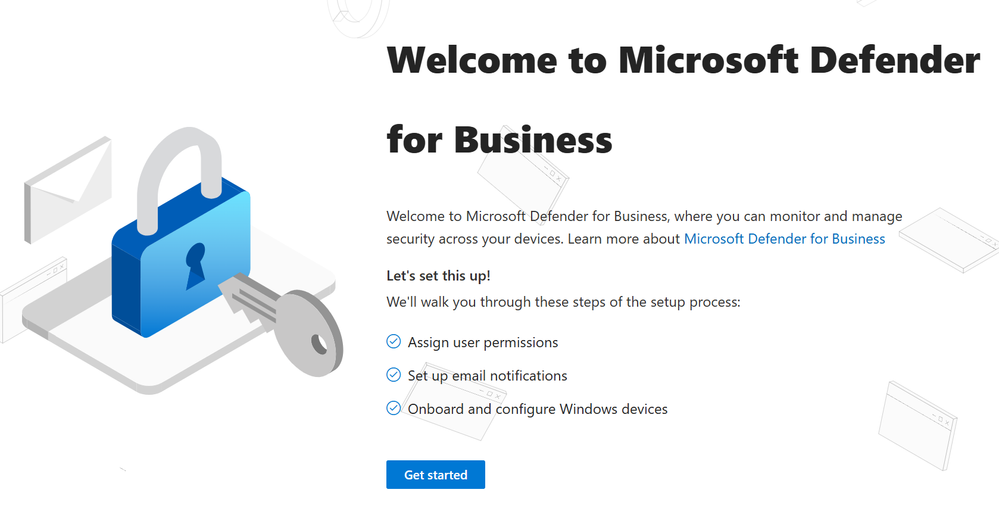Select the Onboard and configure Windows devices text
999x517 pixels.
(538, 409)
